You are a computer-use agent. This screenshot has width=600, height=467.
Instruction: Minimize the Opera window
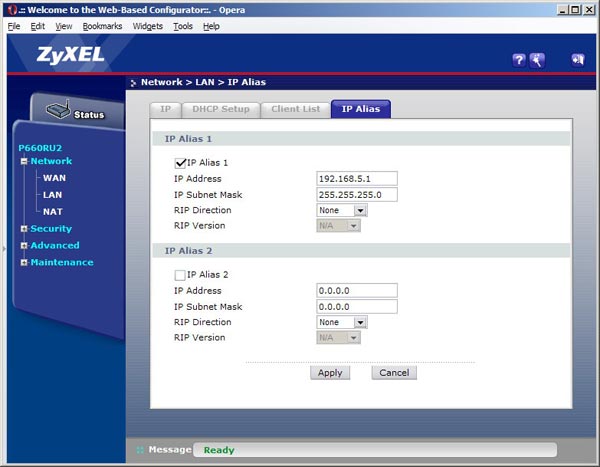coord(562,10)
